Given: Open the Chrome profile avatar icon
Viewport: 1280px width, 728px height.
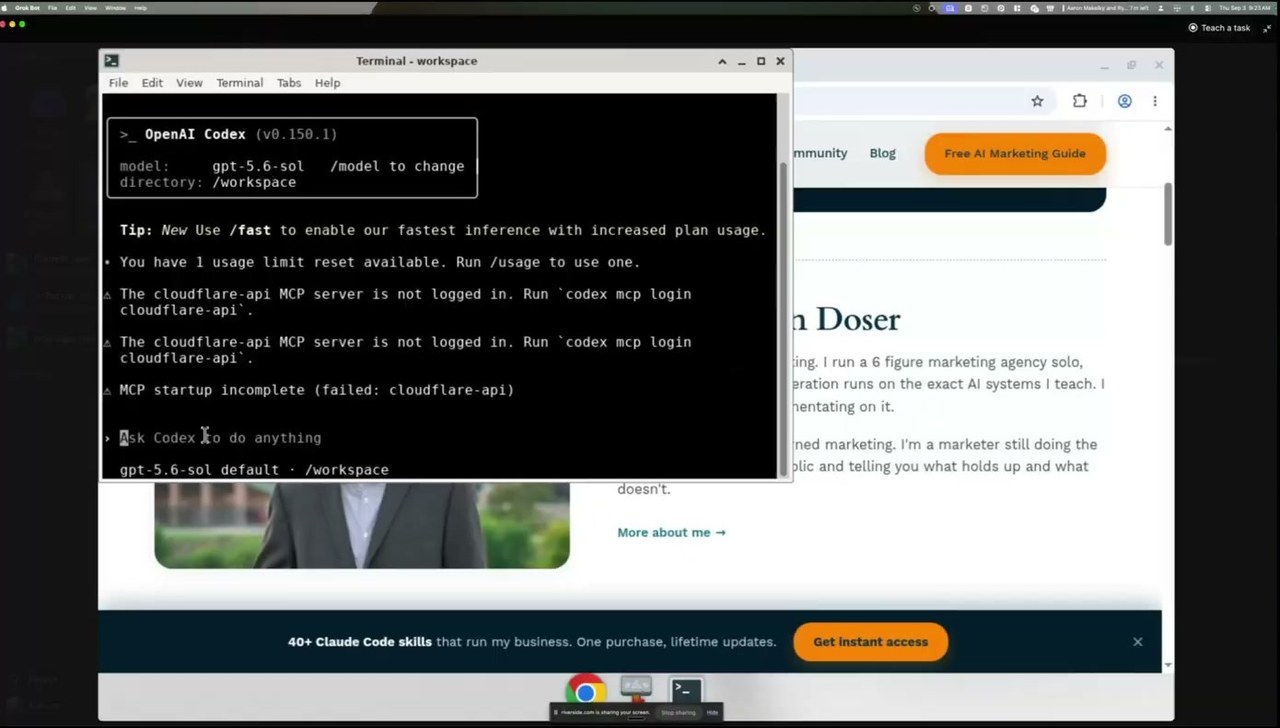Looking at the screenshot, I should pyautogui.click(x=1124, y=101).
